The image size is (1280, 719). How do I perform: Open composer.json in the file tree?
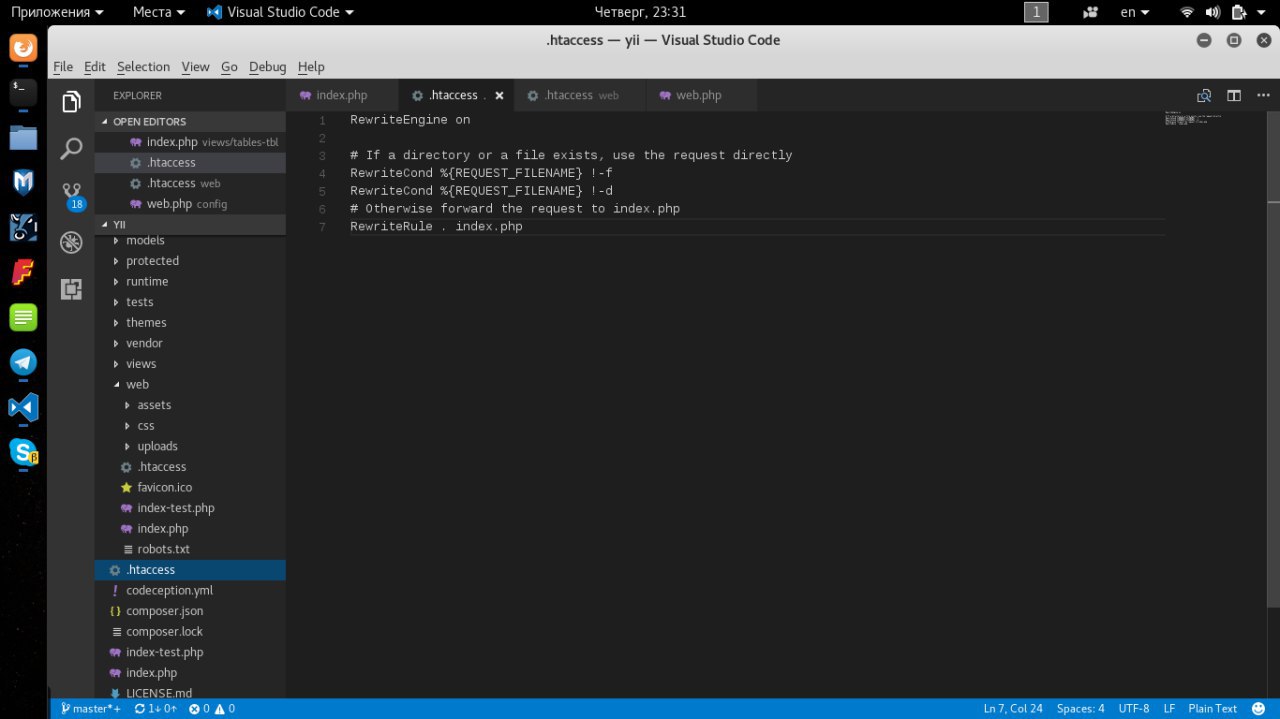click(x=190, y=611)
